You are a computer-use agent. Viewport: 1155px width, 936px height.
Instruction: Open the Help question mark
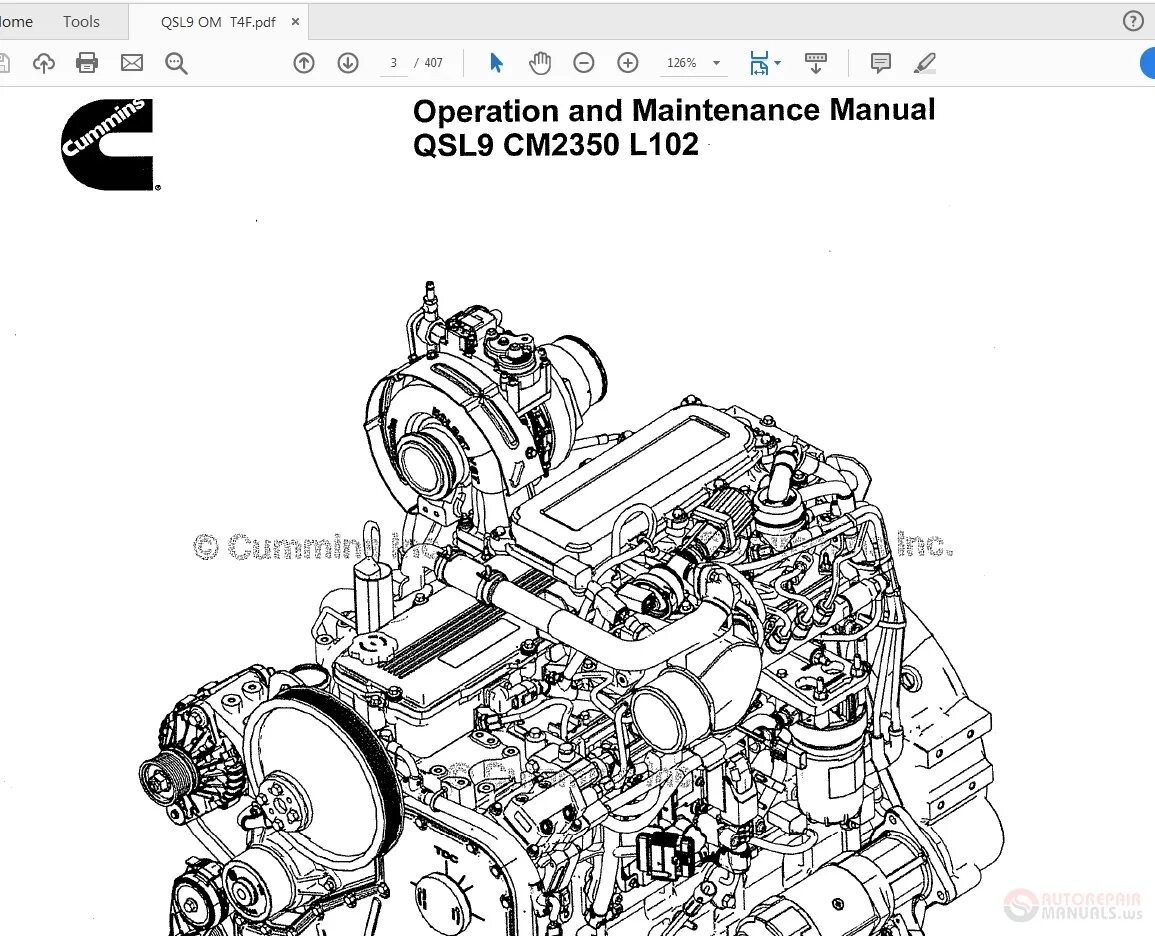point(1133,21)
